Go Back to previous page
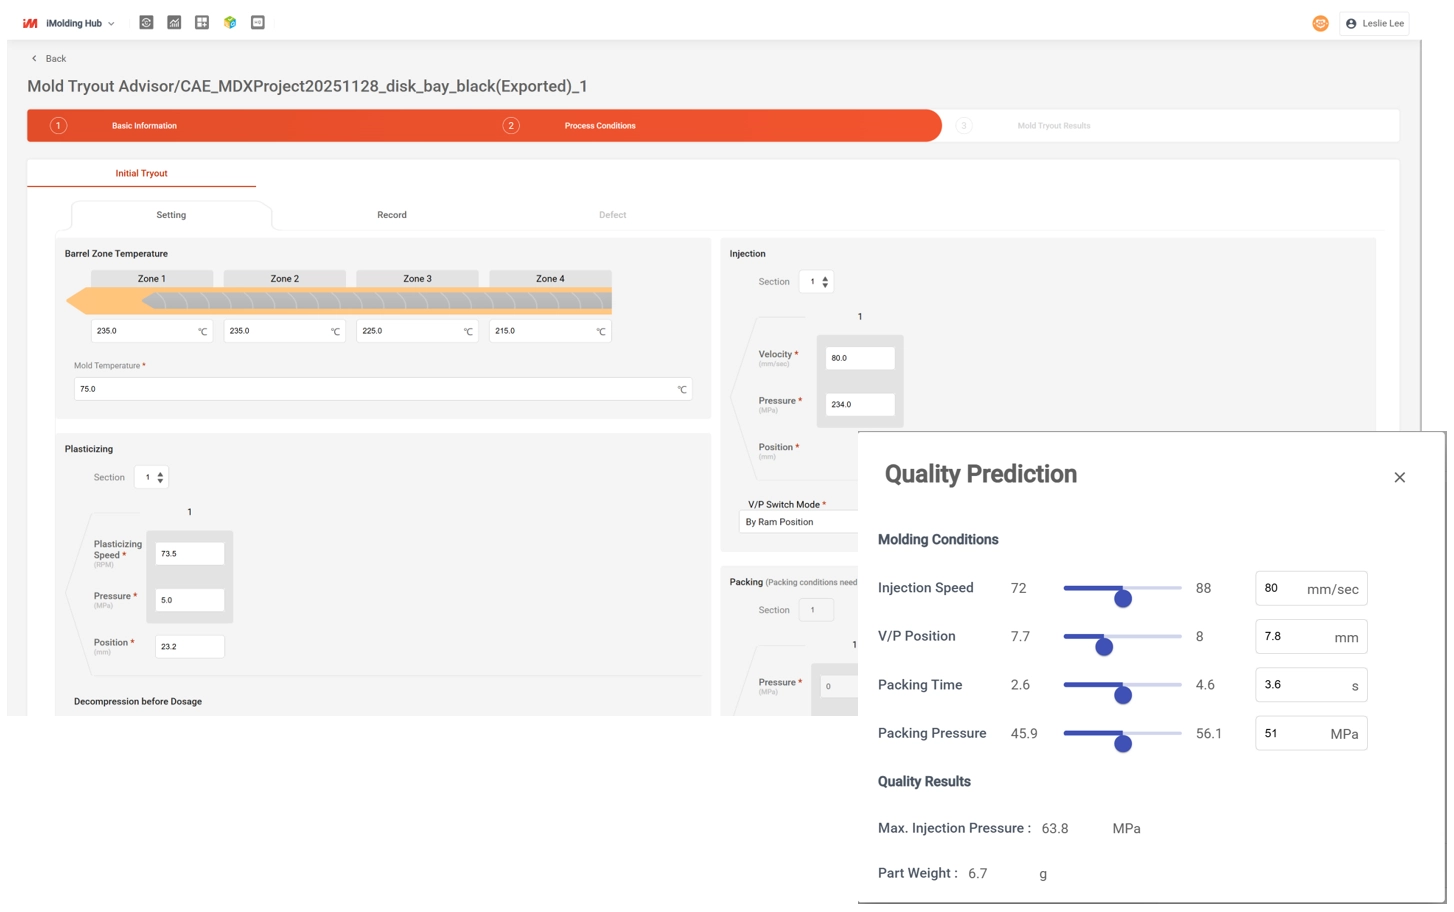Screen dimensions: 1454x912 (x=48, y=59)
